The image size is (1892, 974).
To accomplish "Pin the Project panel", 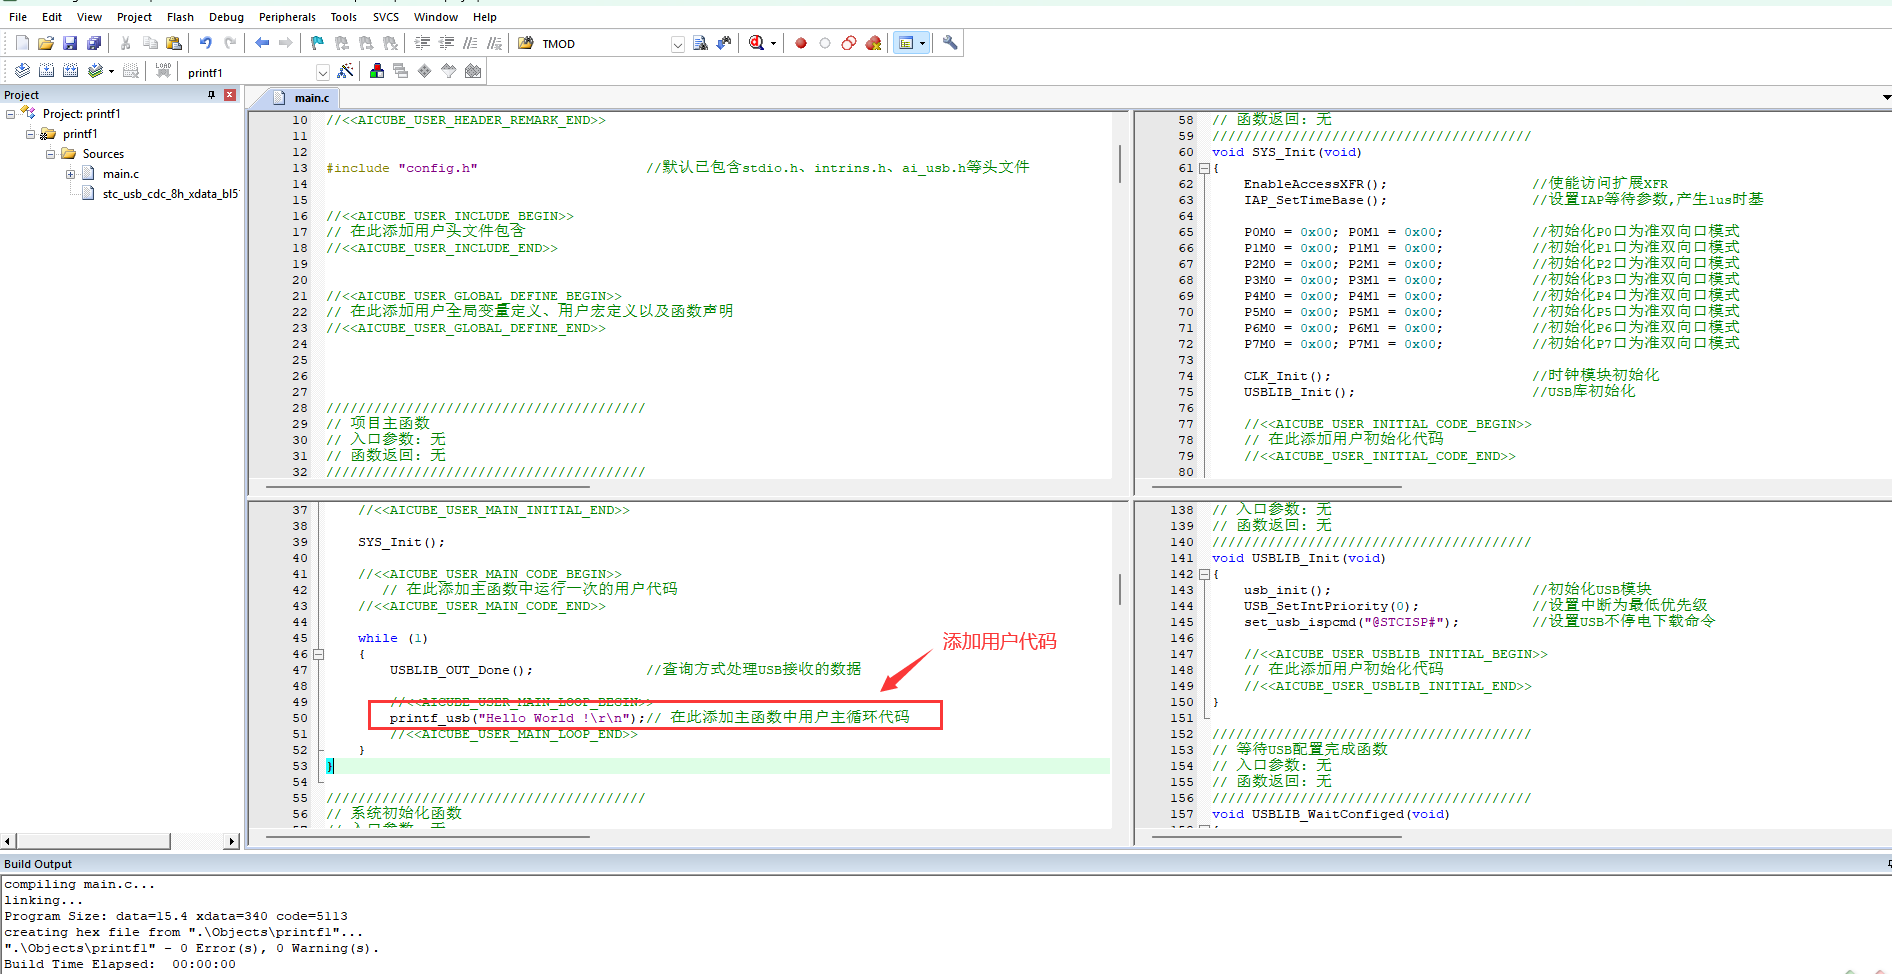I will point(211,95).
